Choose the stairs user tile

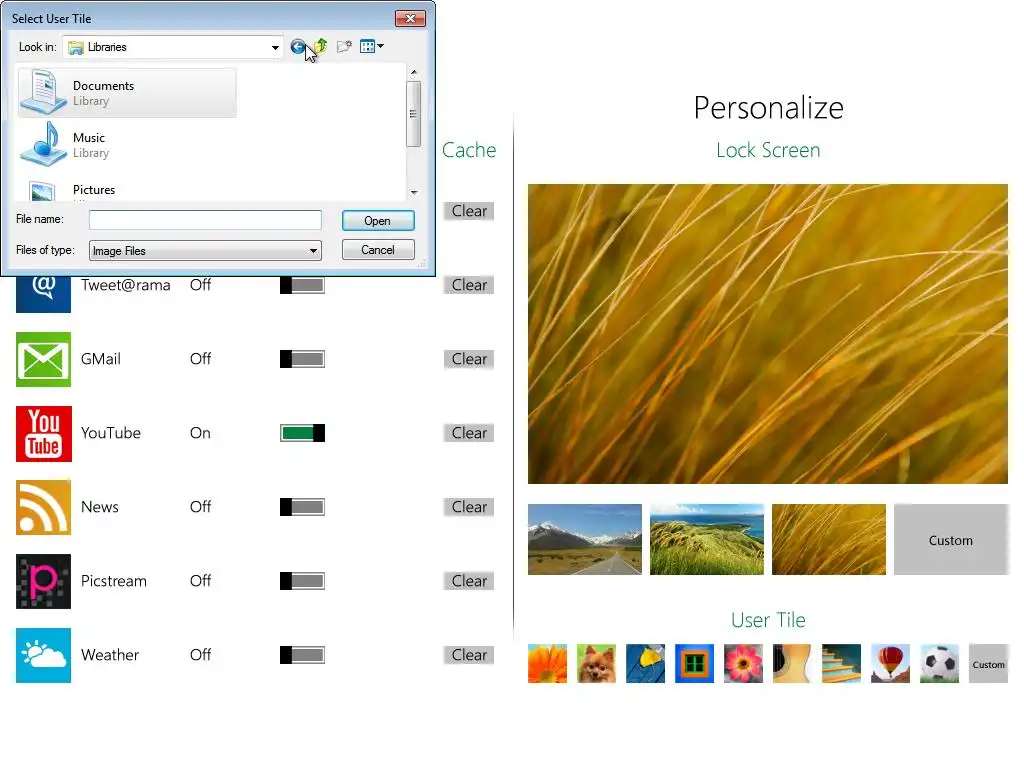(x=841, y=664)
